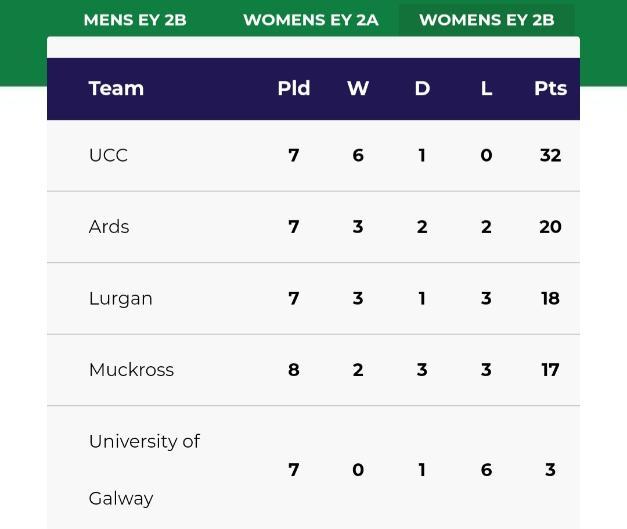Select the Ards team name
627x529 pixels.
109,227
